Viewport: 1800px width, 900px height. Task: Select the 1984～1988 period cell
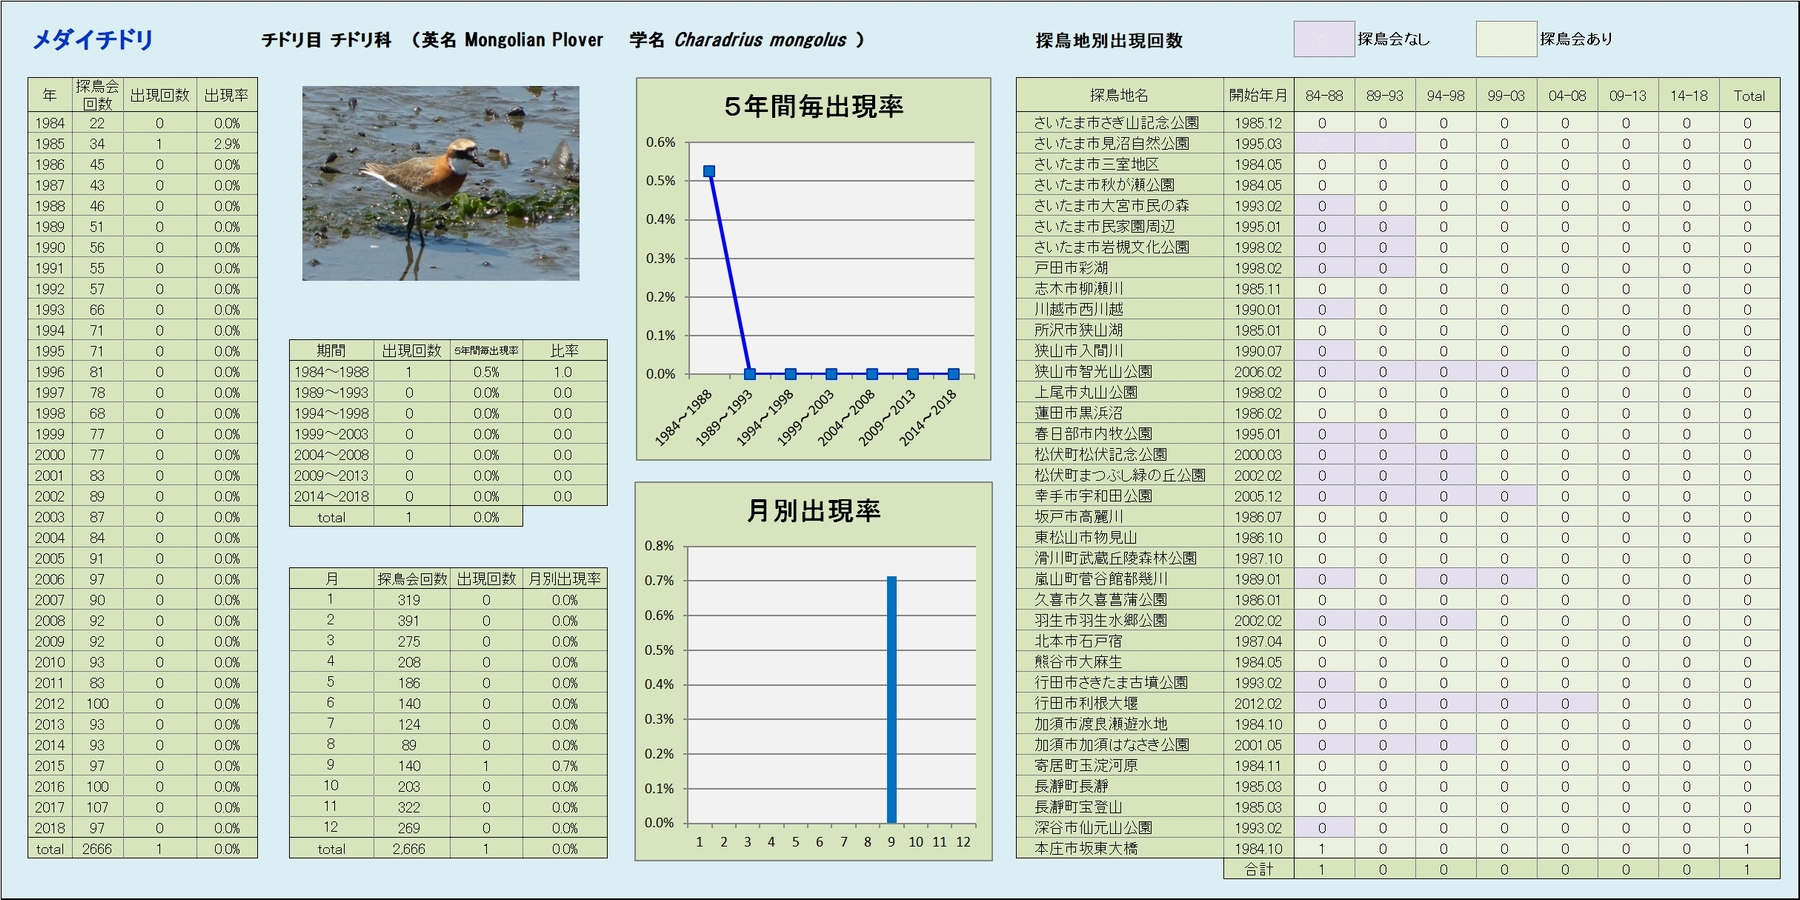click(x=331, y=372)
